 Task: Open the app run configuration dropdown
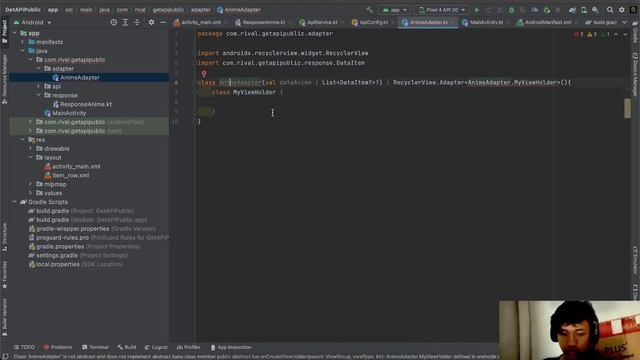click(394, 10)
